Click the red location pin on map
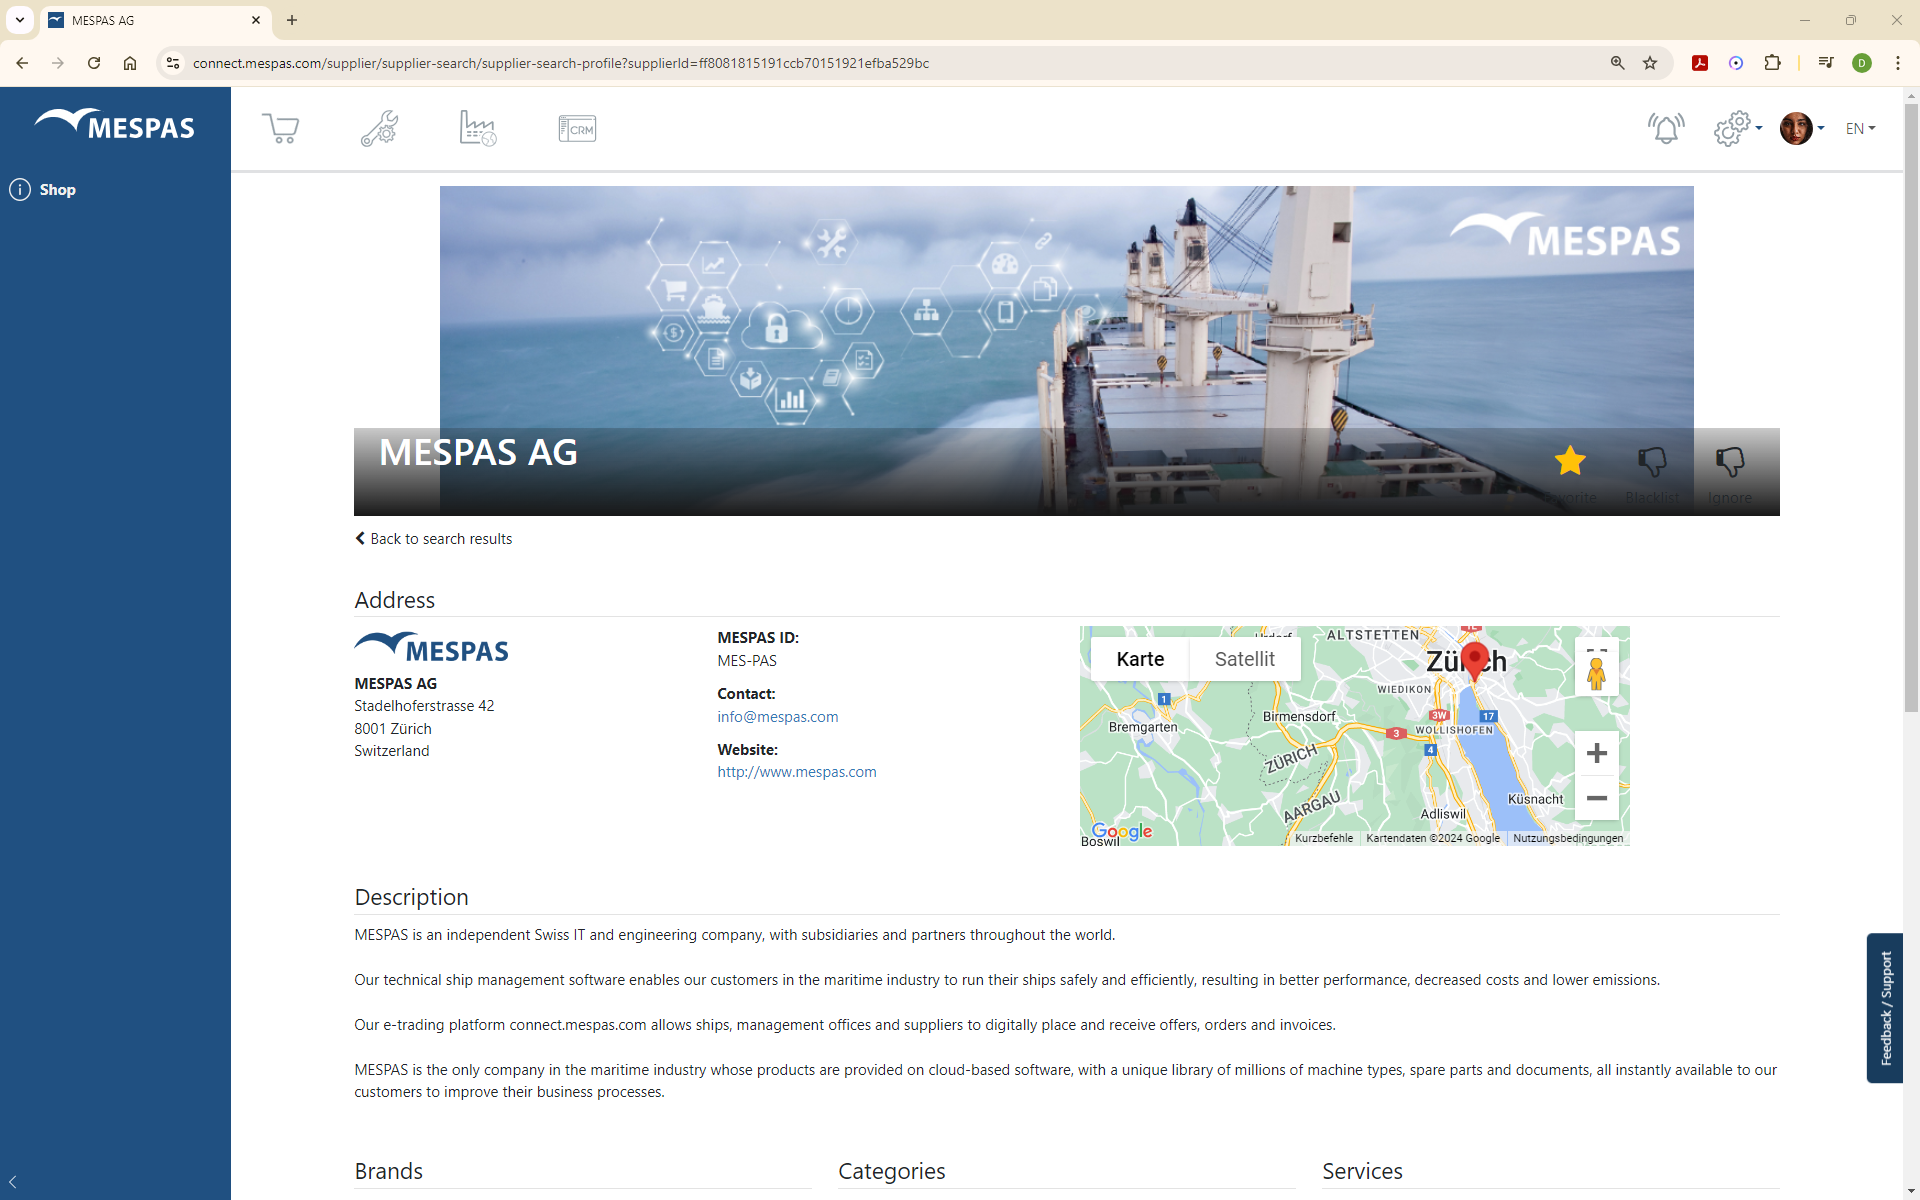 (1474, 661)
